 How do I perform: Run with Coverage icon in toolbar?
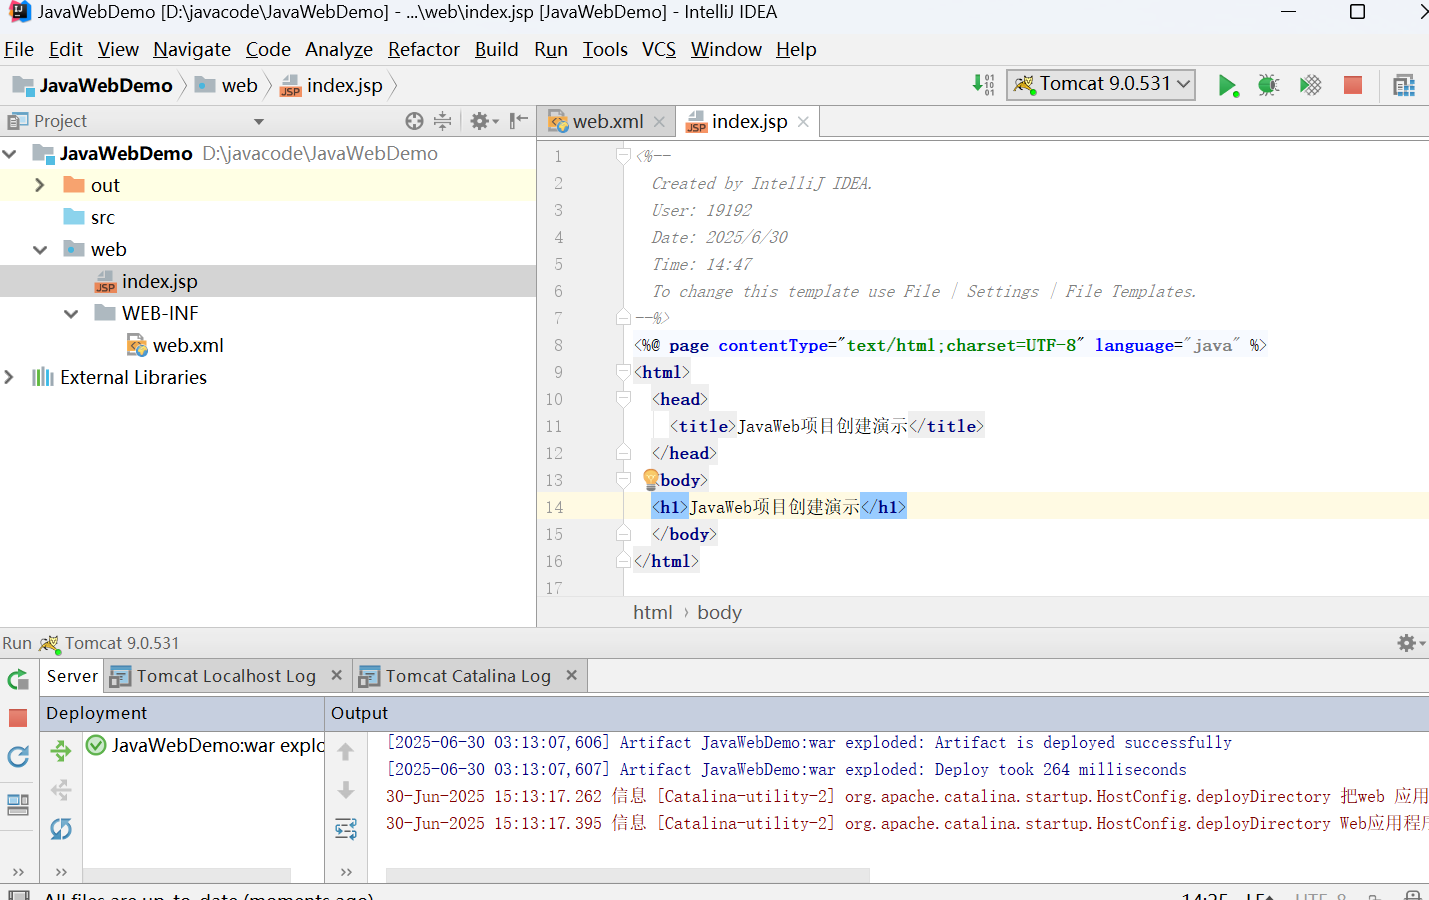click(x=1310, y=86)
